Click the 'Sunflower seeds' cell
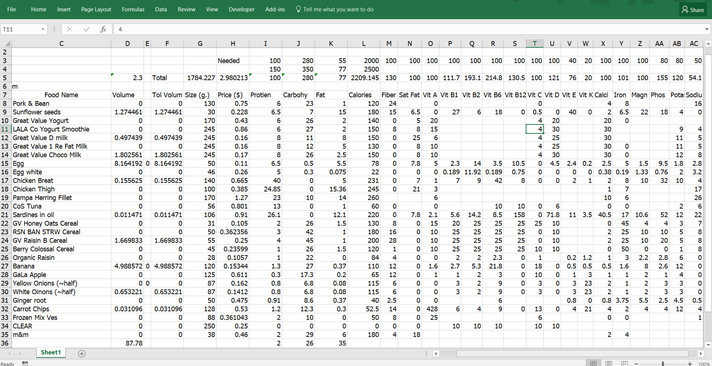Image resolution: width=712 pixels, height=366 pixels. [61, 112]
